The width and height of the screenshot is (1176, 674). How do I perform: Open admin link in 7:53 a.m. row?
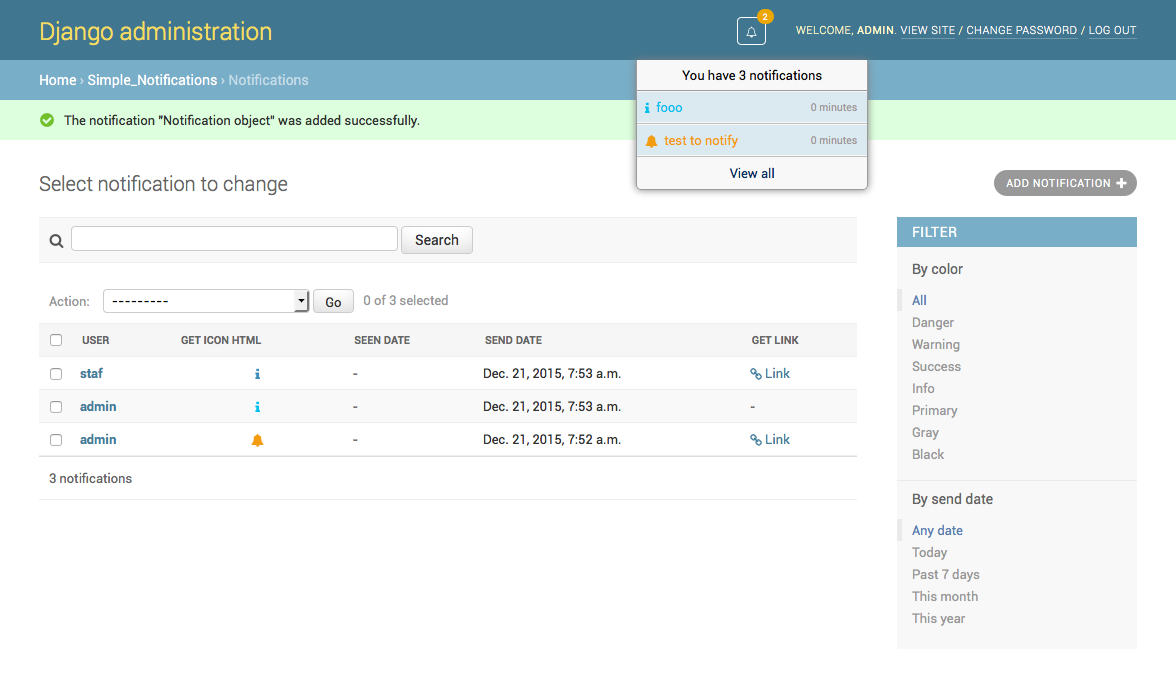(98, 406)
